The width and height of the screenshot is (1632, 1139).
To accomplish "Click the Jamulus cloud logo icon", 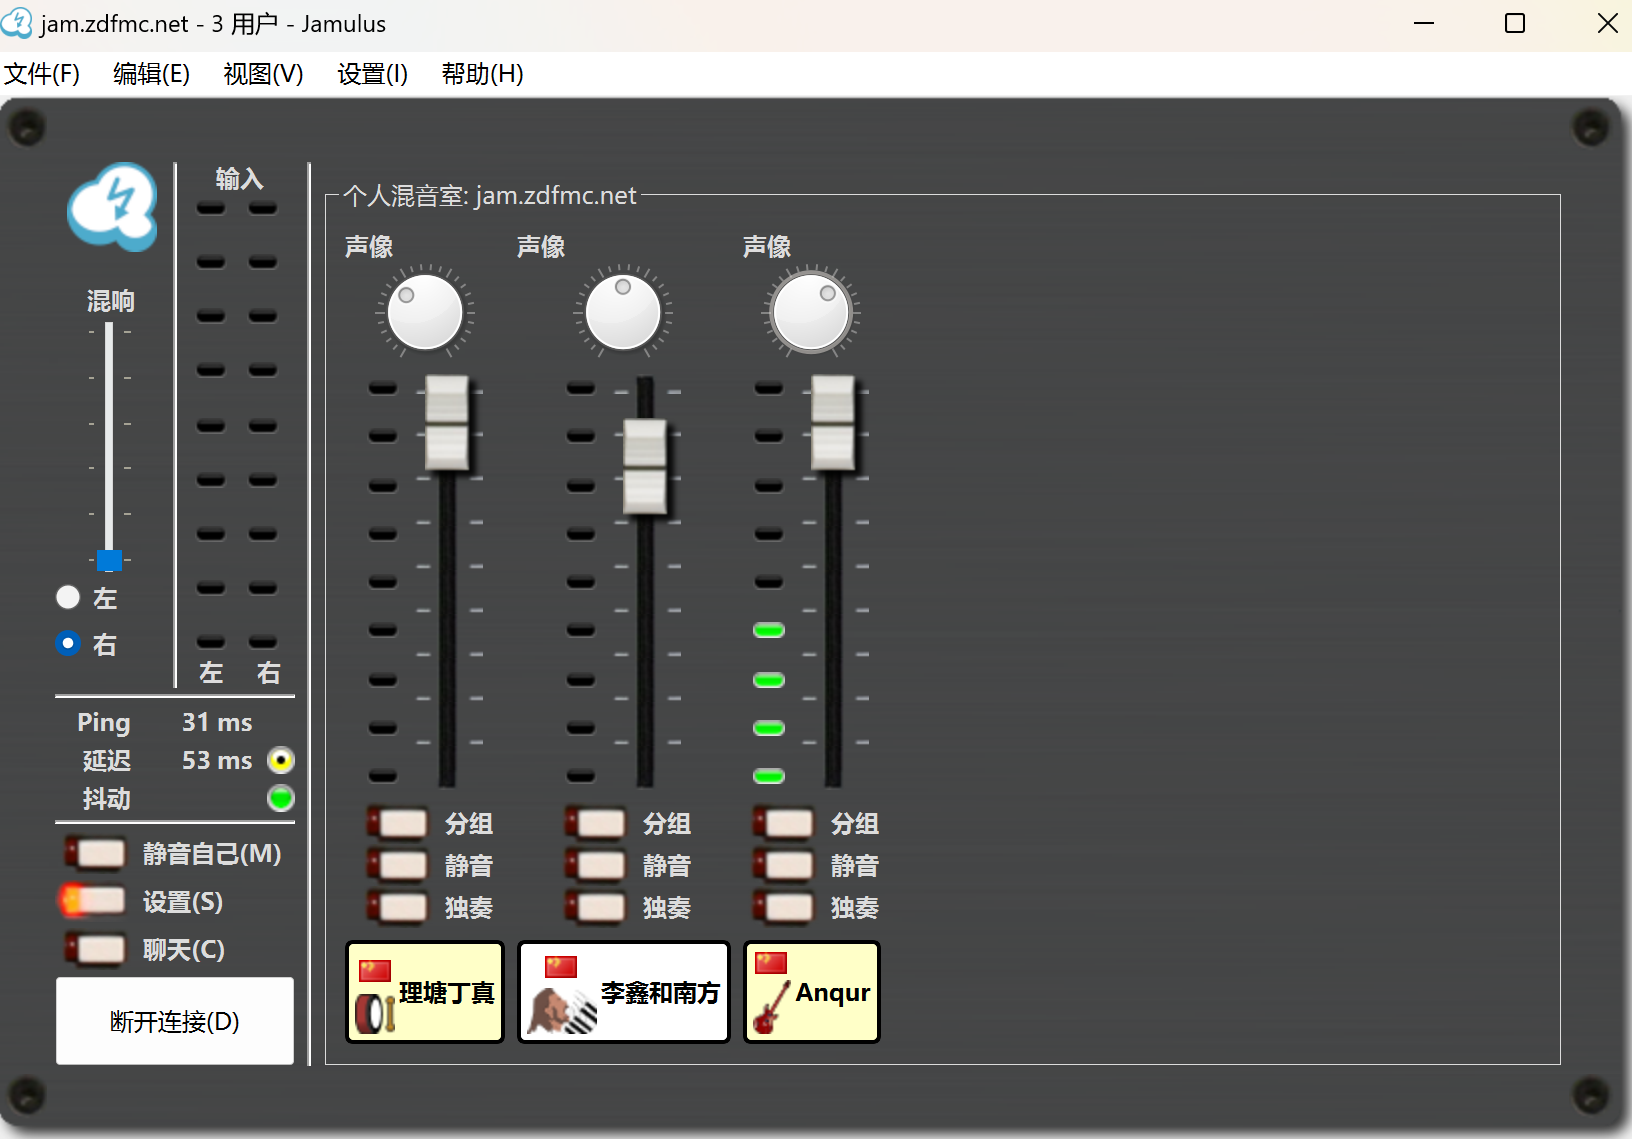I will pos(112,207).
